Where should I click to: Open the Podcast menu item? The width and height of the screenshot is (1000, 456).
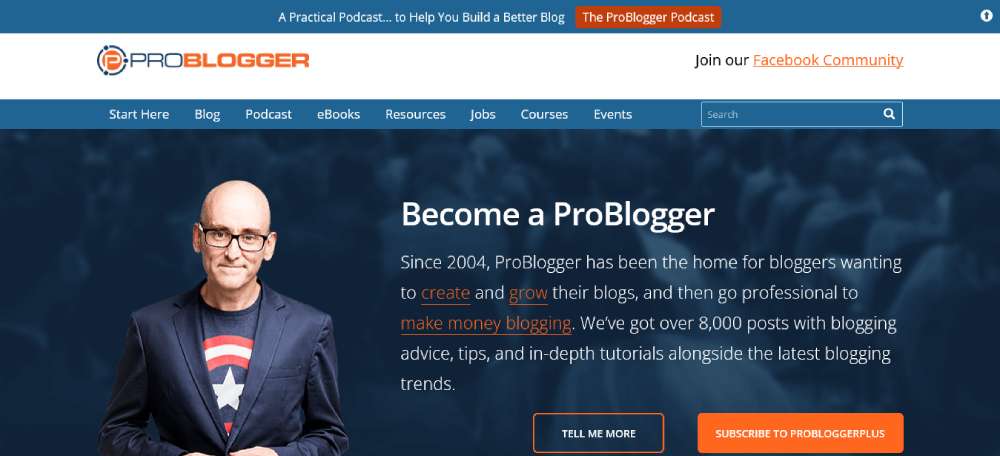268,115
